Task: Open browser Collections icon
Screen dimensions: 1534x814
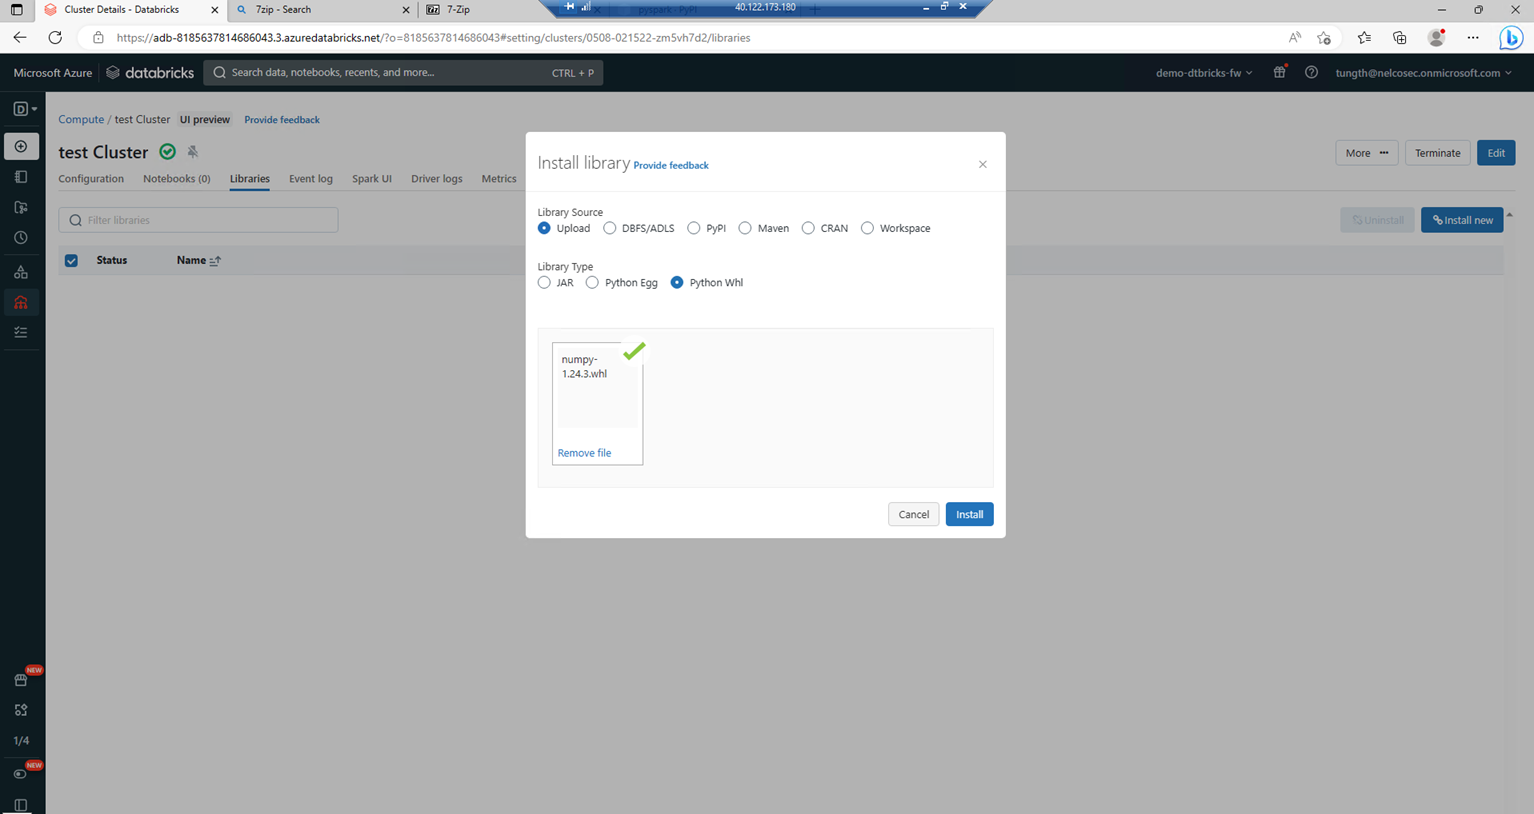Action: [x=1399, y=38]
